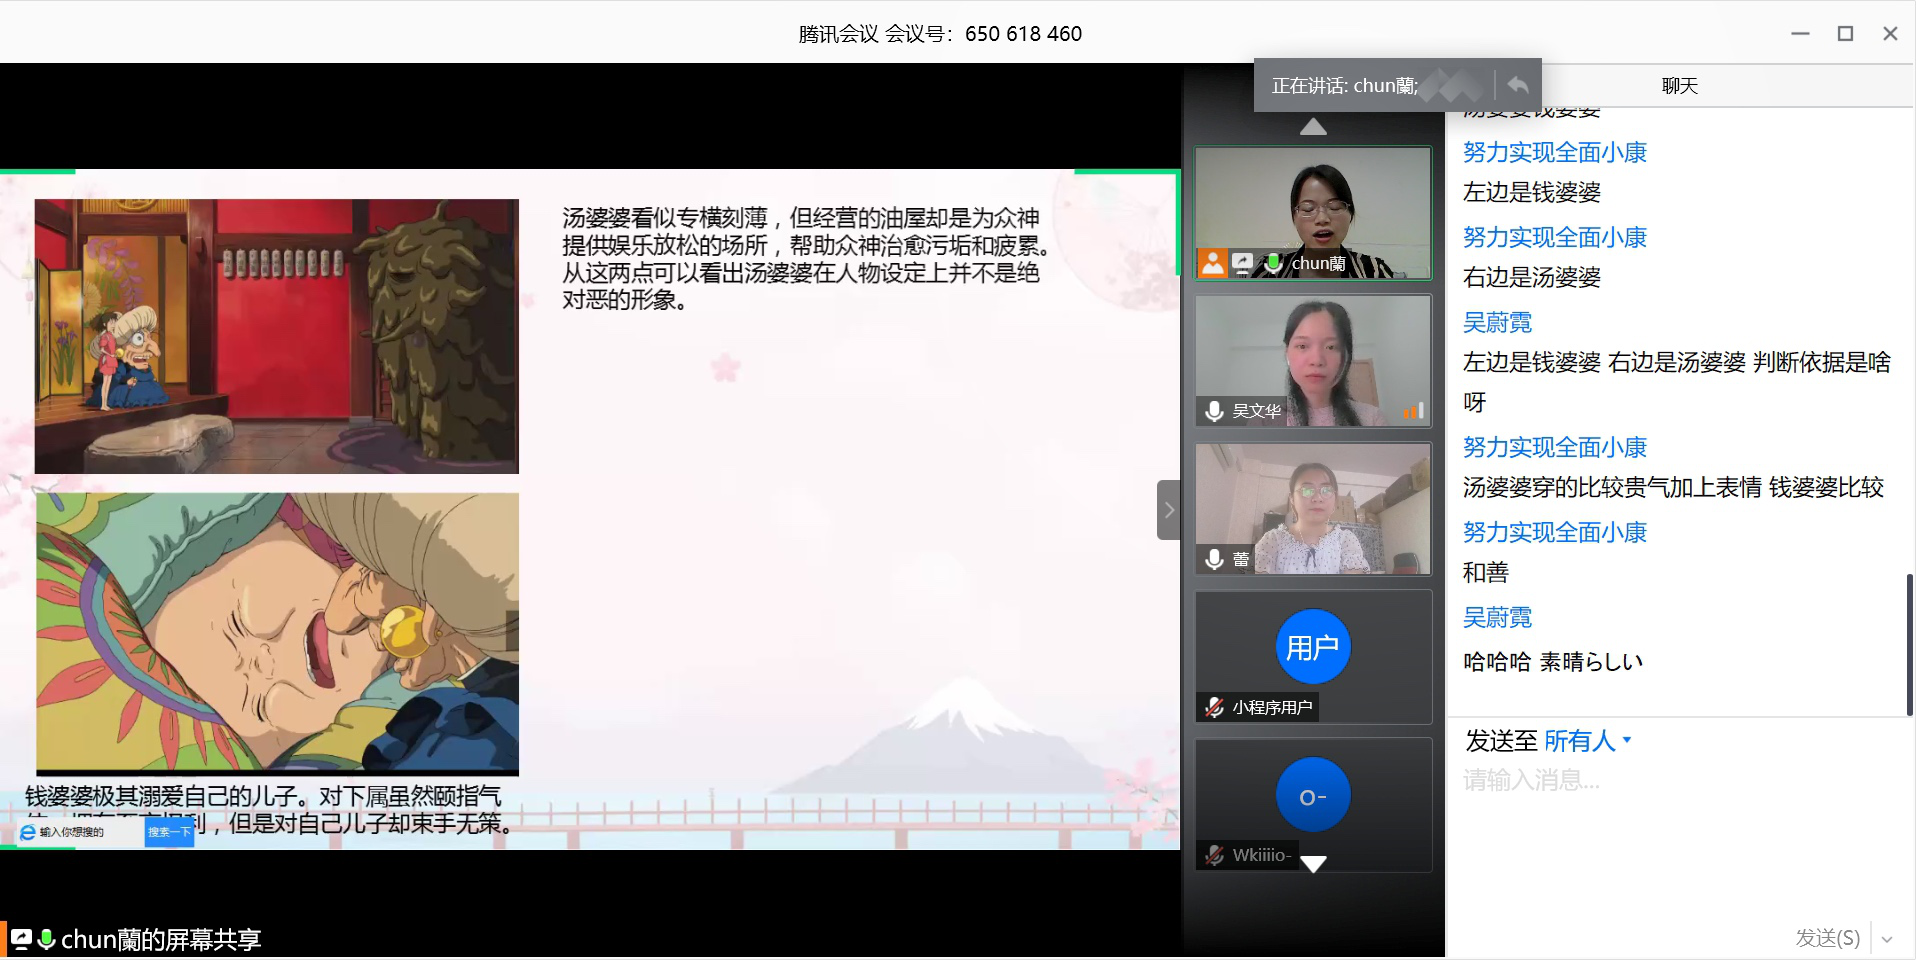Click the 吴蔚霓 sender name above 判断依据是啥呀
The image size is (1916, 960).
click(x=1497, y=322)
